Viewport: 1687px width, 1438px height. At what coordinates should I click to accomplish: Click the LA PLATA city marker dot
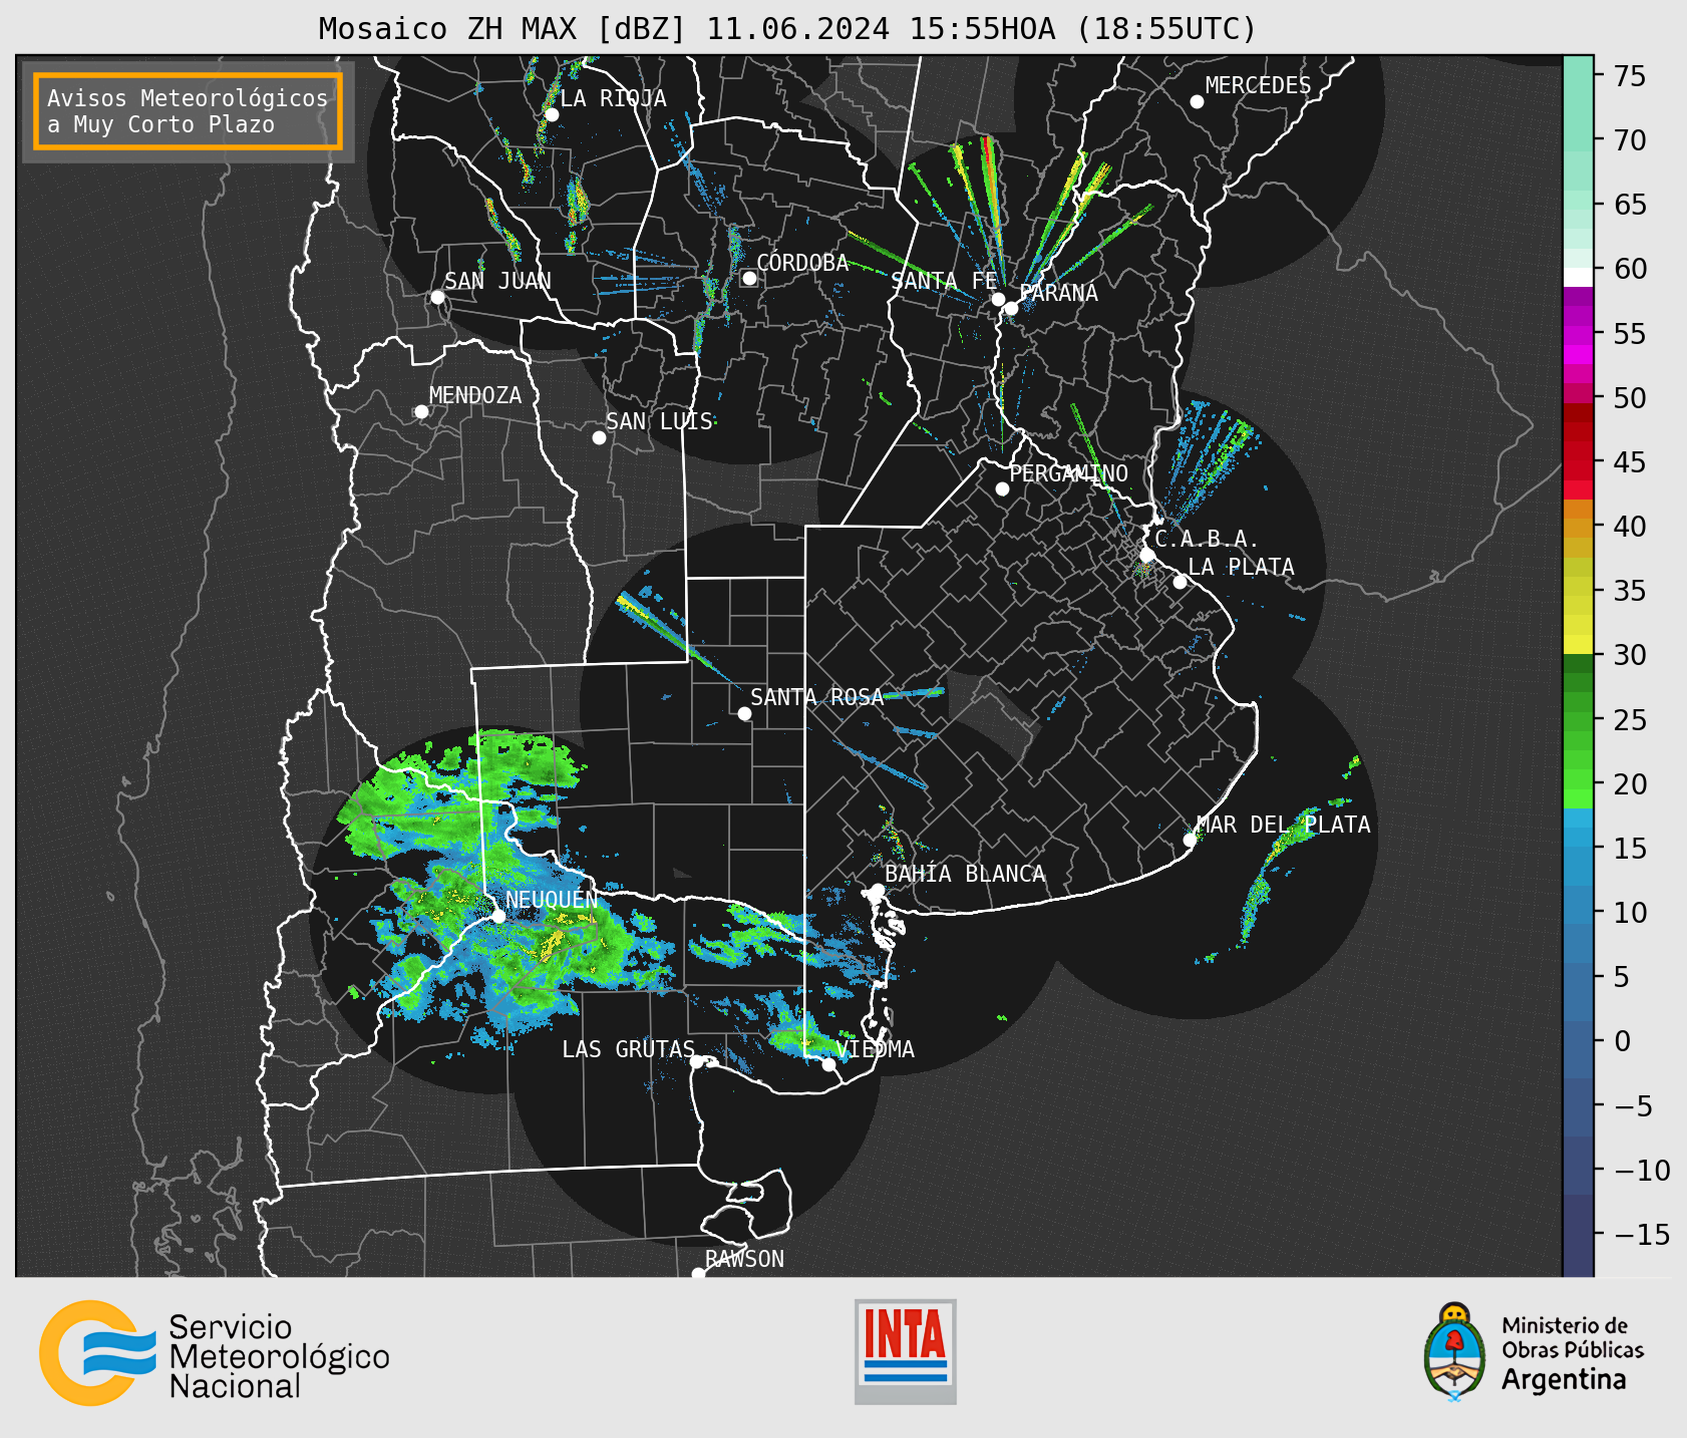[x=1180, y=582]
